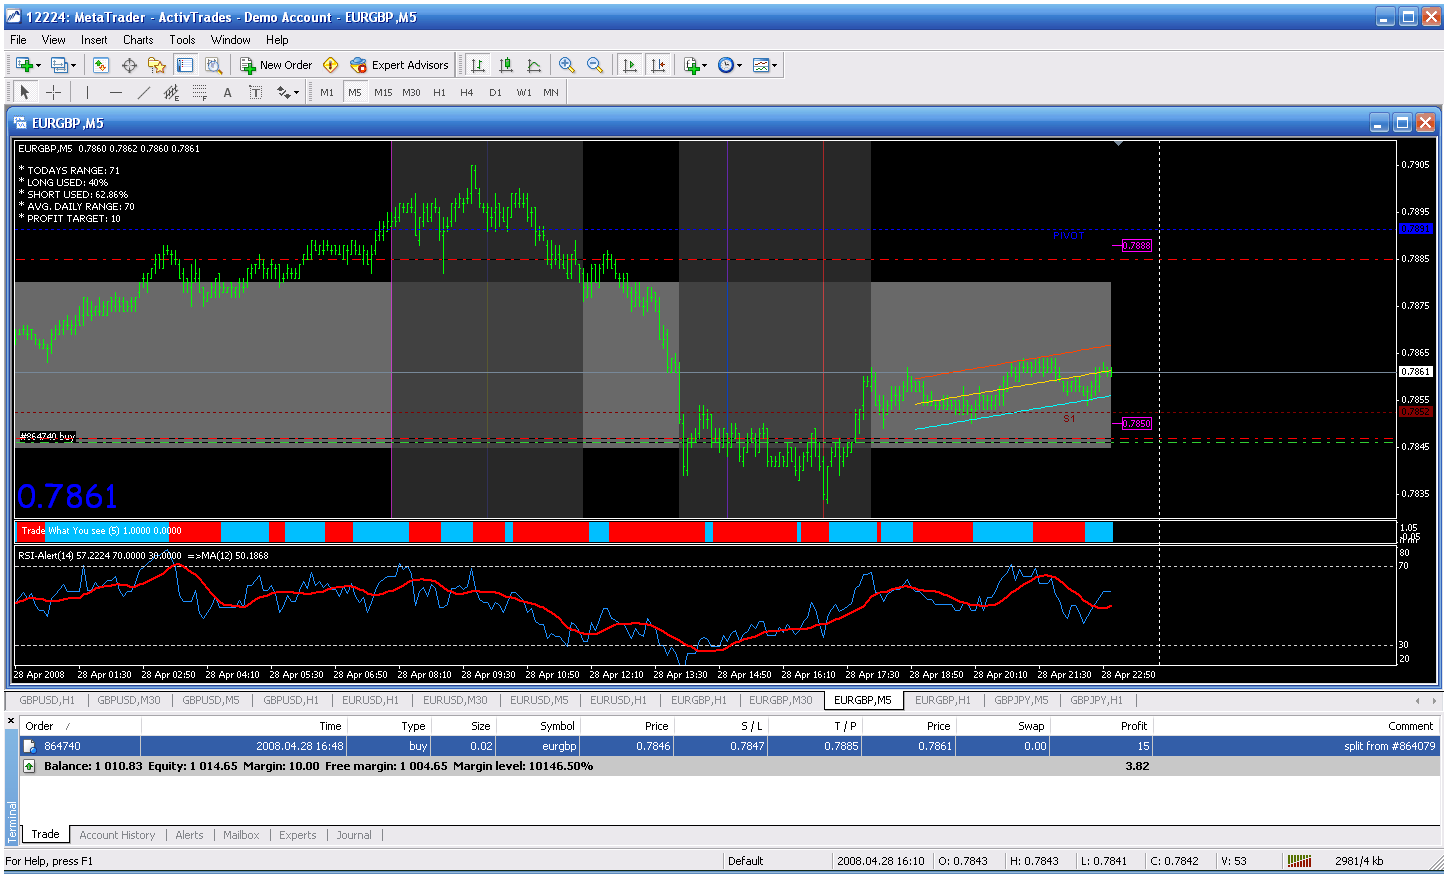Expand the new chart dropdown

pyautogui.click(x=39, y=65)
